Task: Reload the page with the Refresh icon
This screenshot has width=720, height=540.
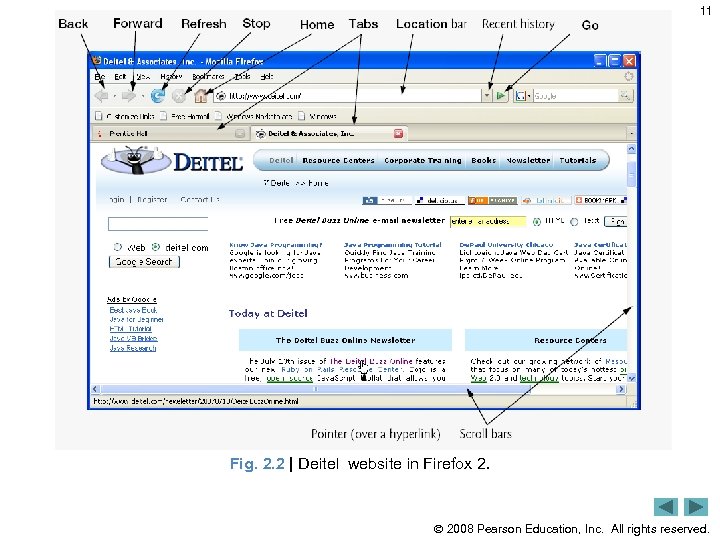Action: coord(158,96)
